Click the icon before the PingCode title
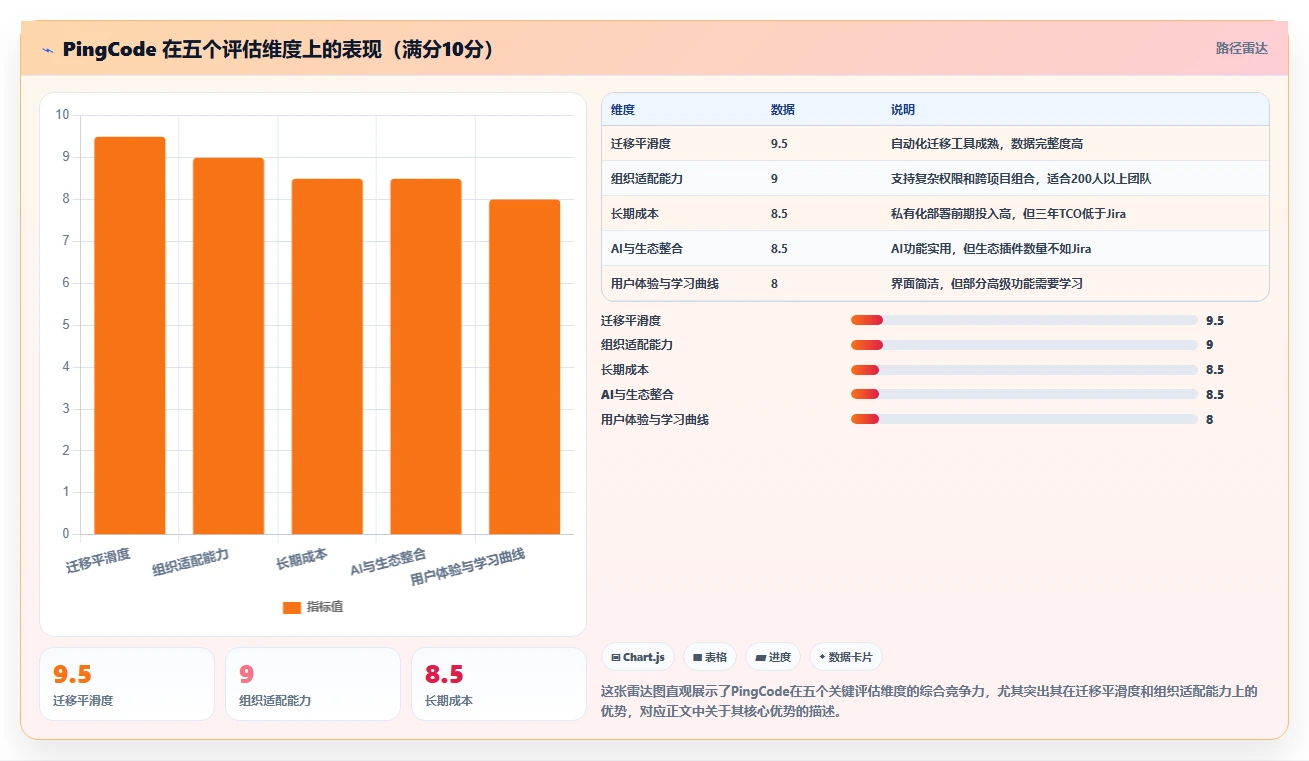The width and height of the screenshot is (1309, 761). pos(47,50)
